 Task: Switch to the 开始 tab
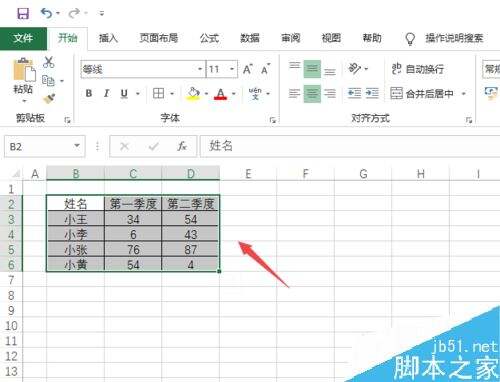pos(67,38)
